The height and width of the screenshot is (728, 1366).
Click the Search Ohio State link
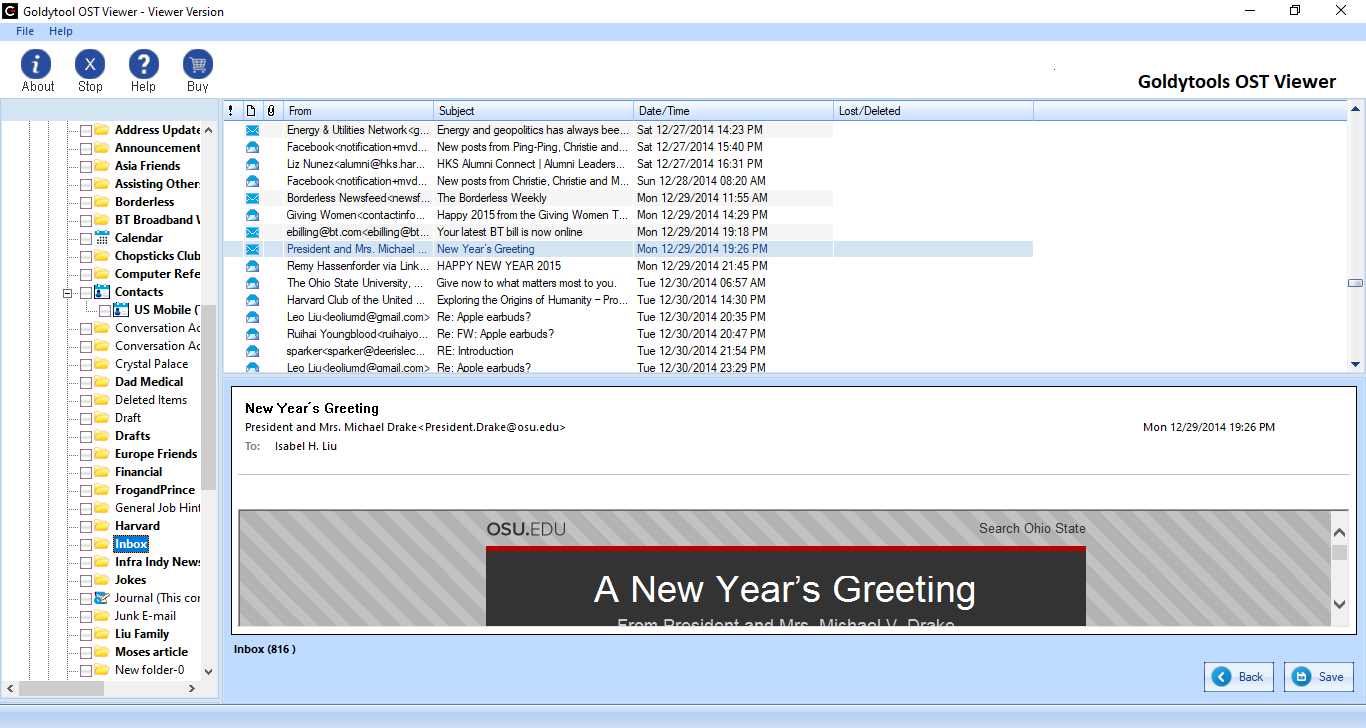(x=1032, y=528)
